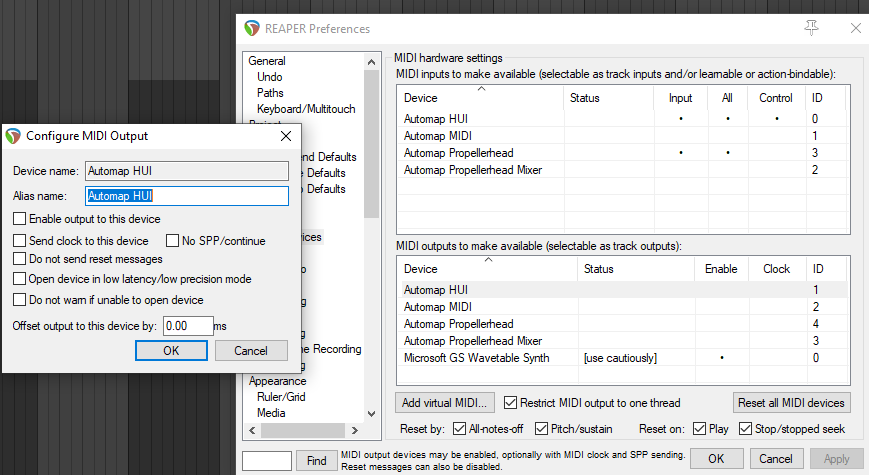Select Appearance in the preferences tree

tap(277, 381)
